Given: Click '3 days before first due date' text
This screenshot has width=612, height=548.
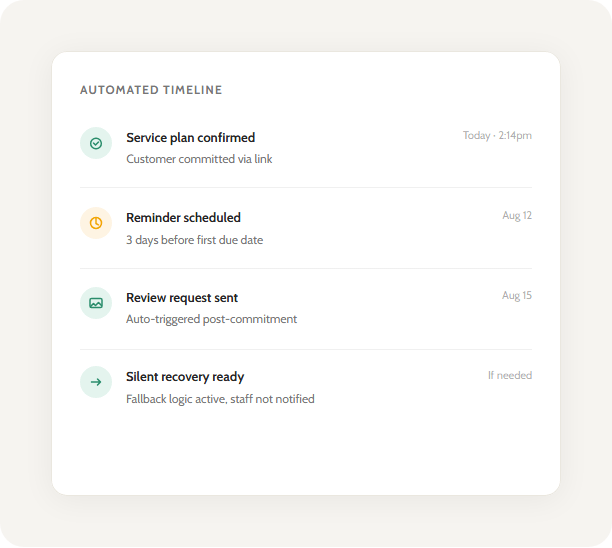Looking at the screenshot, I should click(x=194, y=240).
